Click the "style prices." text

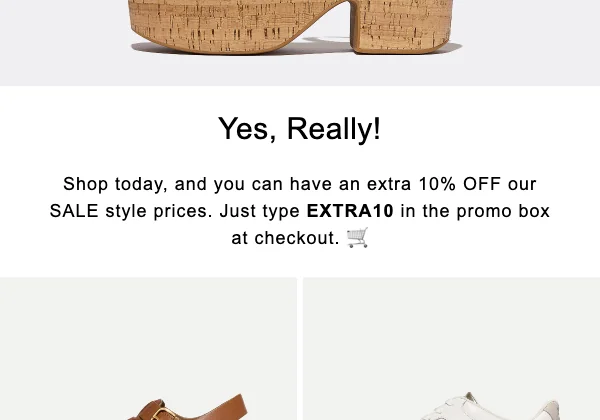point(159,211)
